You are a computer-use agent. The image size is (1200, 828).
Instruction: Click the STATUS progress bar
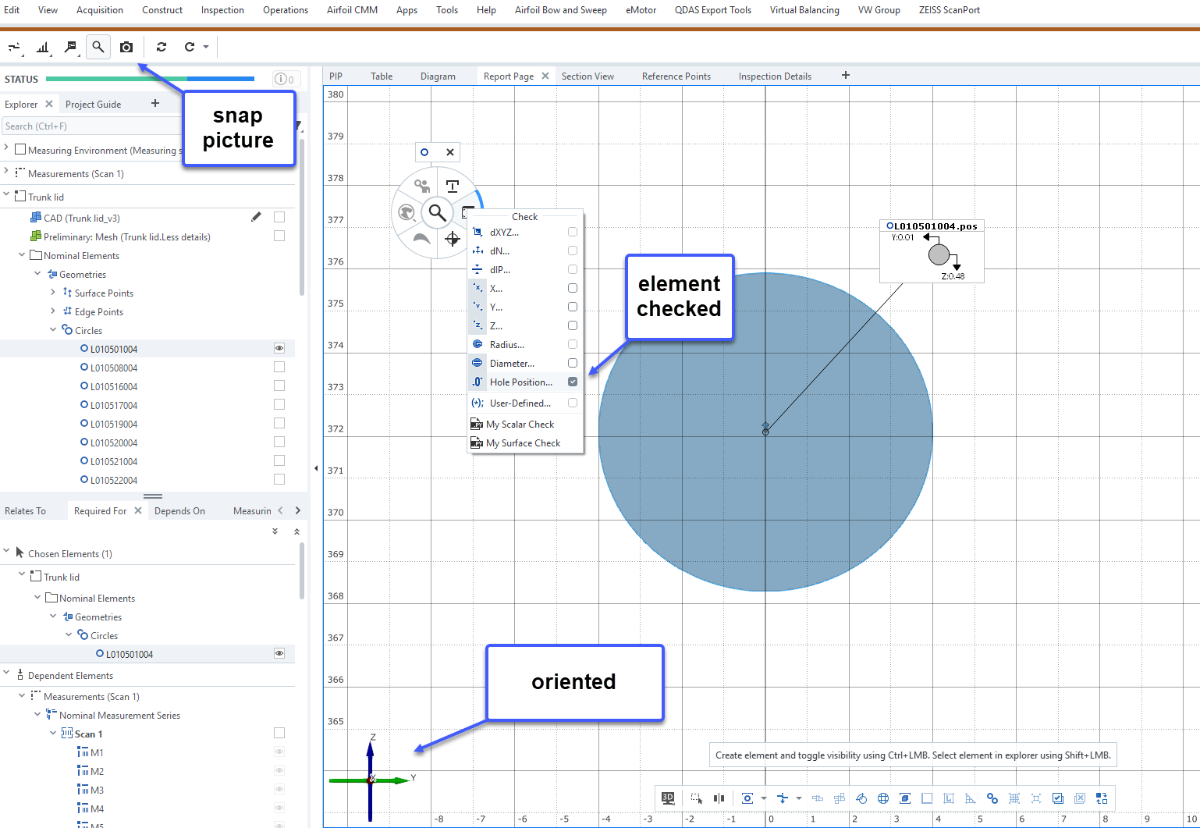(x=150, y=79)
